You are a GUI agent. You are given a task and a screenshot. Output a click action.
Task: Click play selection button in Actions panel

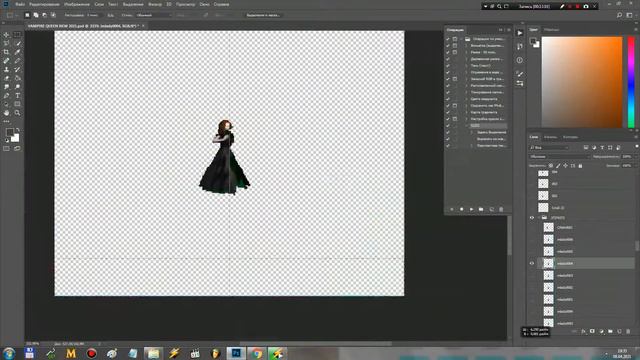click(471, 209)
